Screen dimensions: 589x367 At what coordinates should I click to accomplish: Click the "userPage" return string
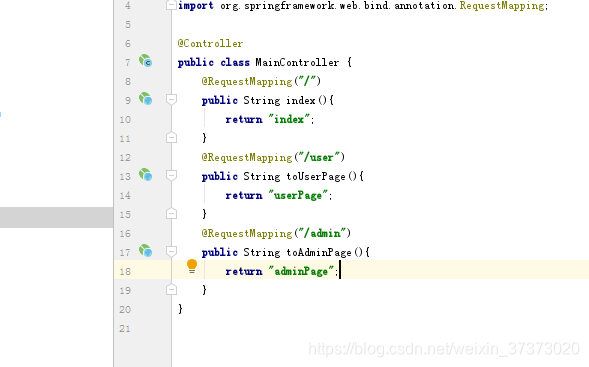point(298,195)
